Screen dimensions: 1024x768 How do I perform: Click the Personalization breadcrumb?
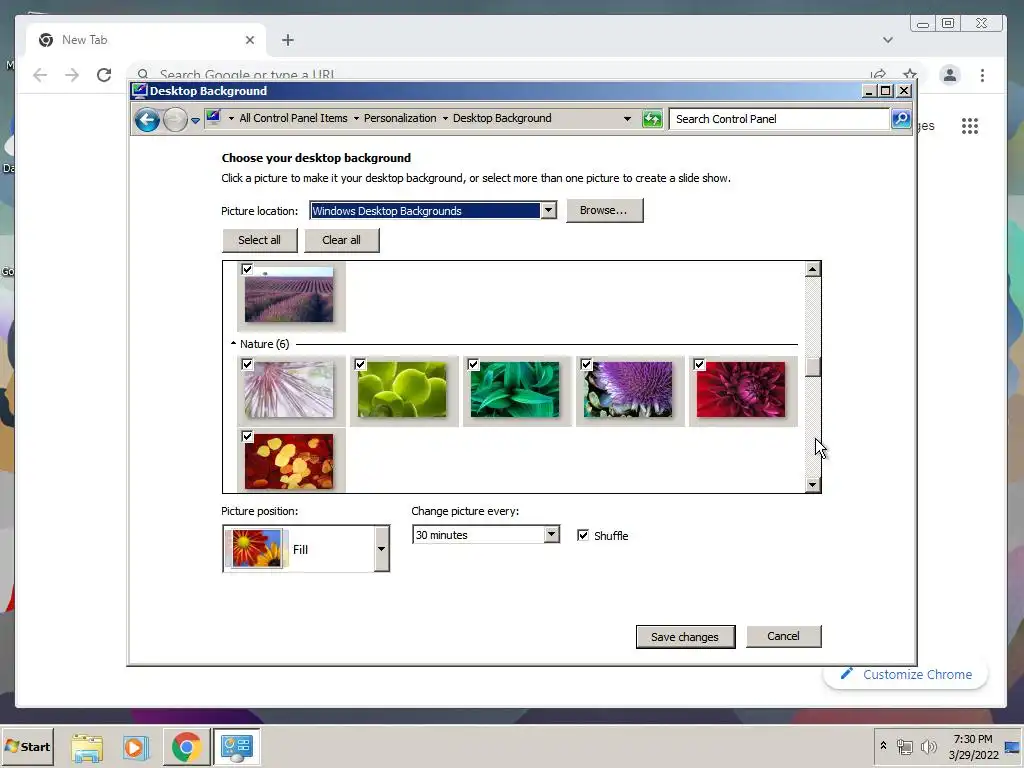[400, 118]
